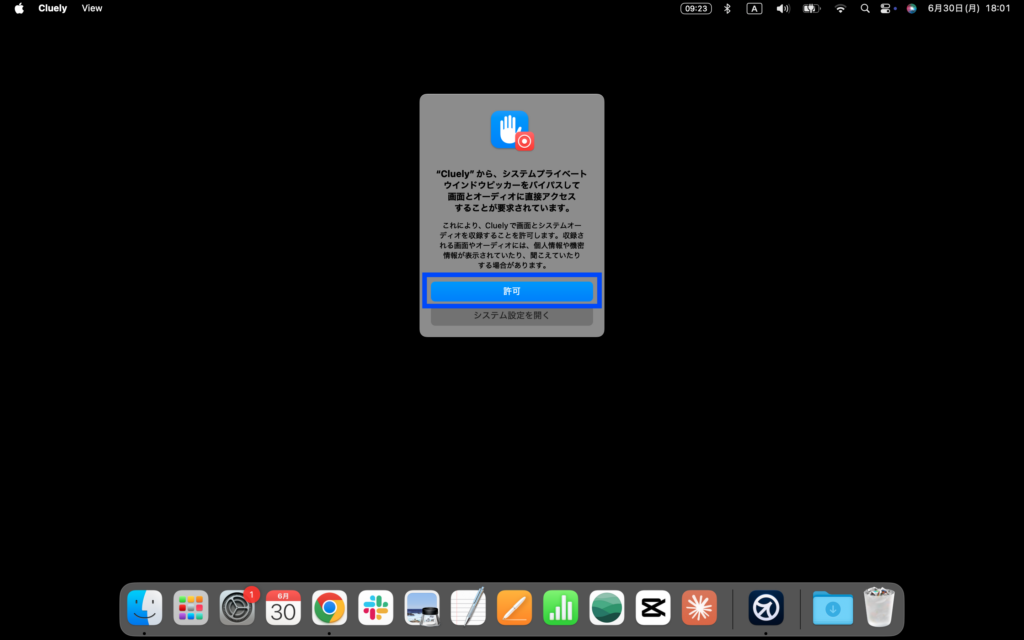Image resolution: width=1024 pixels, height=640 pixels.
Task: Open the View menu
Action: pyautogui.click(x=92, y=8)
